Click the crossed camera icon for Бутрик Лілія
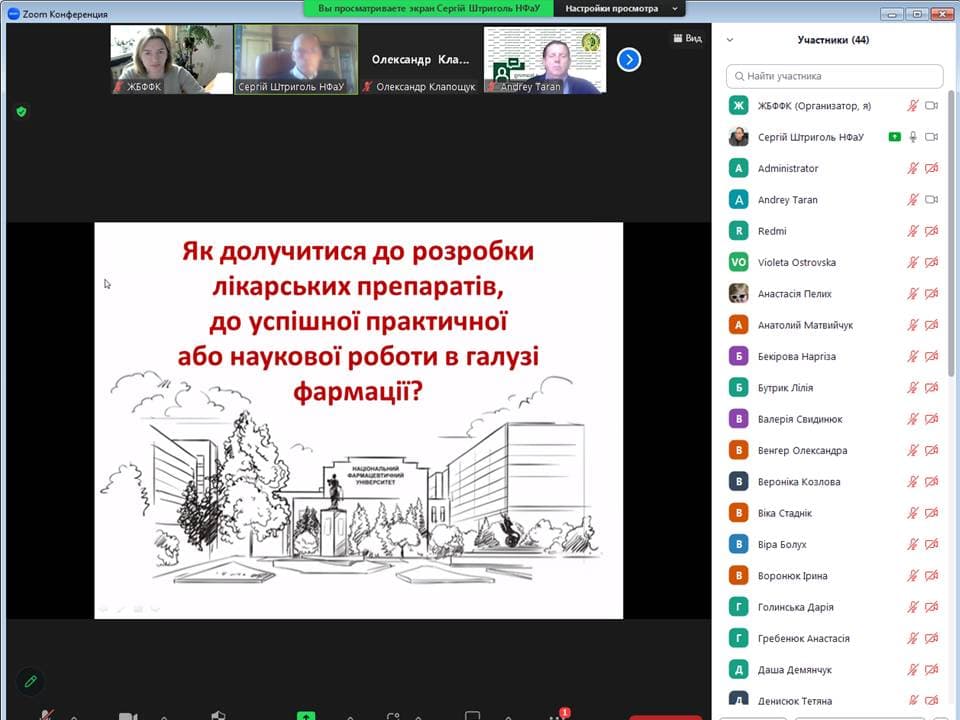960x720 pixels. tap(931, 388)
